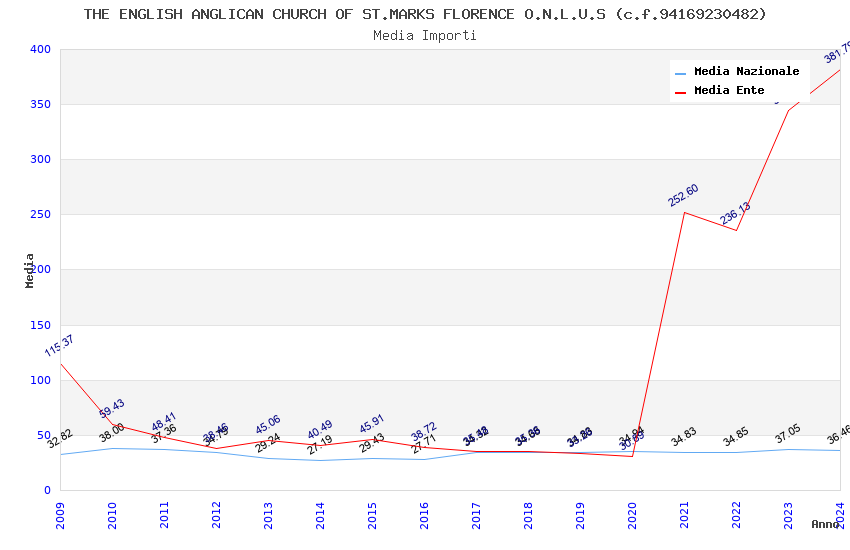The height and width of the screenshot is (550, 850).
Task: Click the 0 tick on the vertical axis
Action: (47, 490)
